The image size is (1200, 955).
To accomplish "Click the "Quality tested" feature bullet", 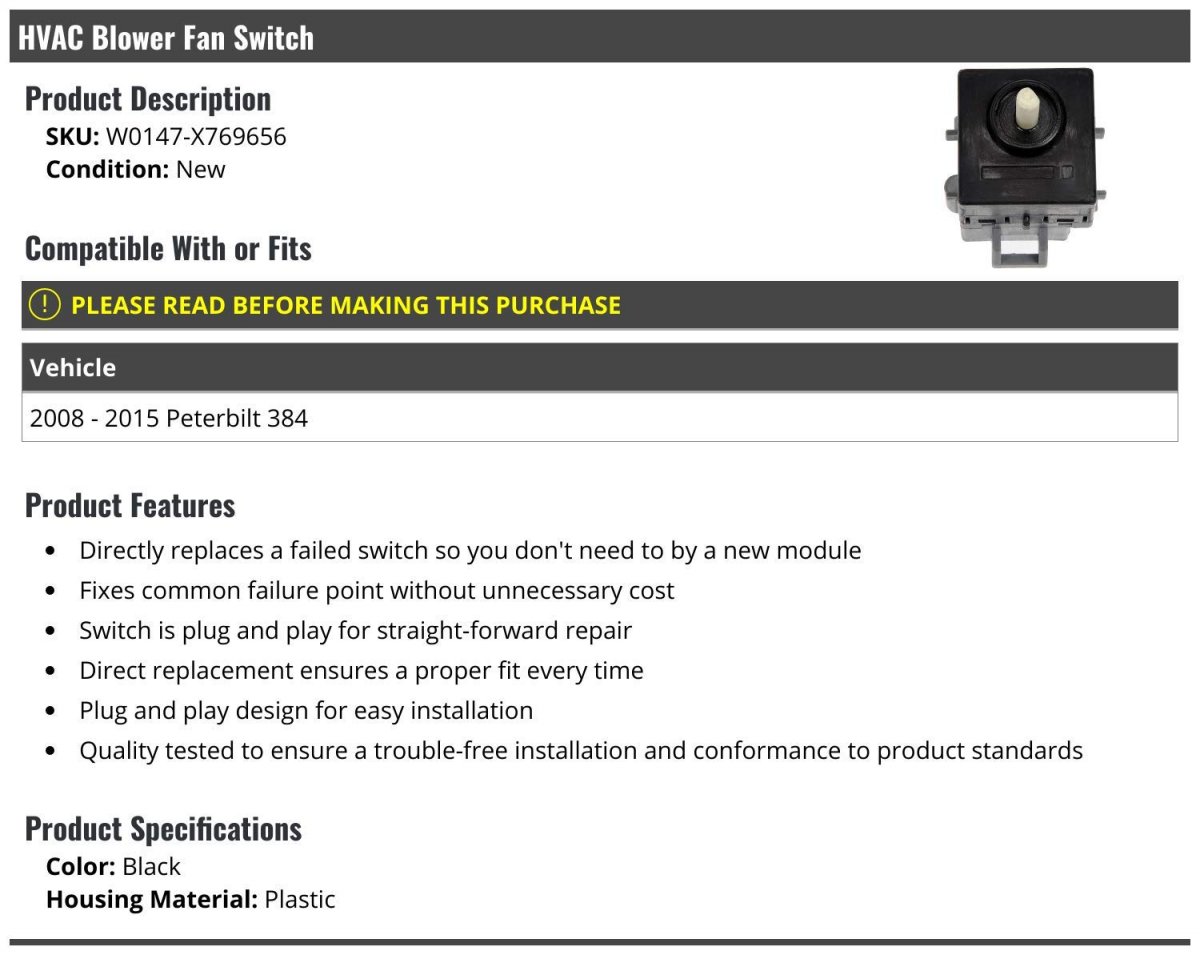I will (x=581, y=750).
